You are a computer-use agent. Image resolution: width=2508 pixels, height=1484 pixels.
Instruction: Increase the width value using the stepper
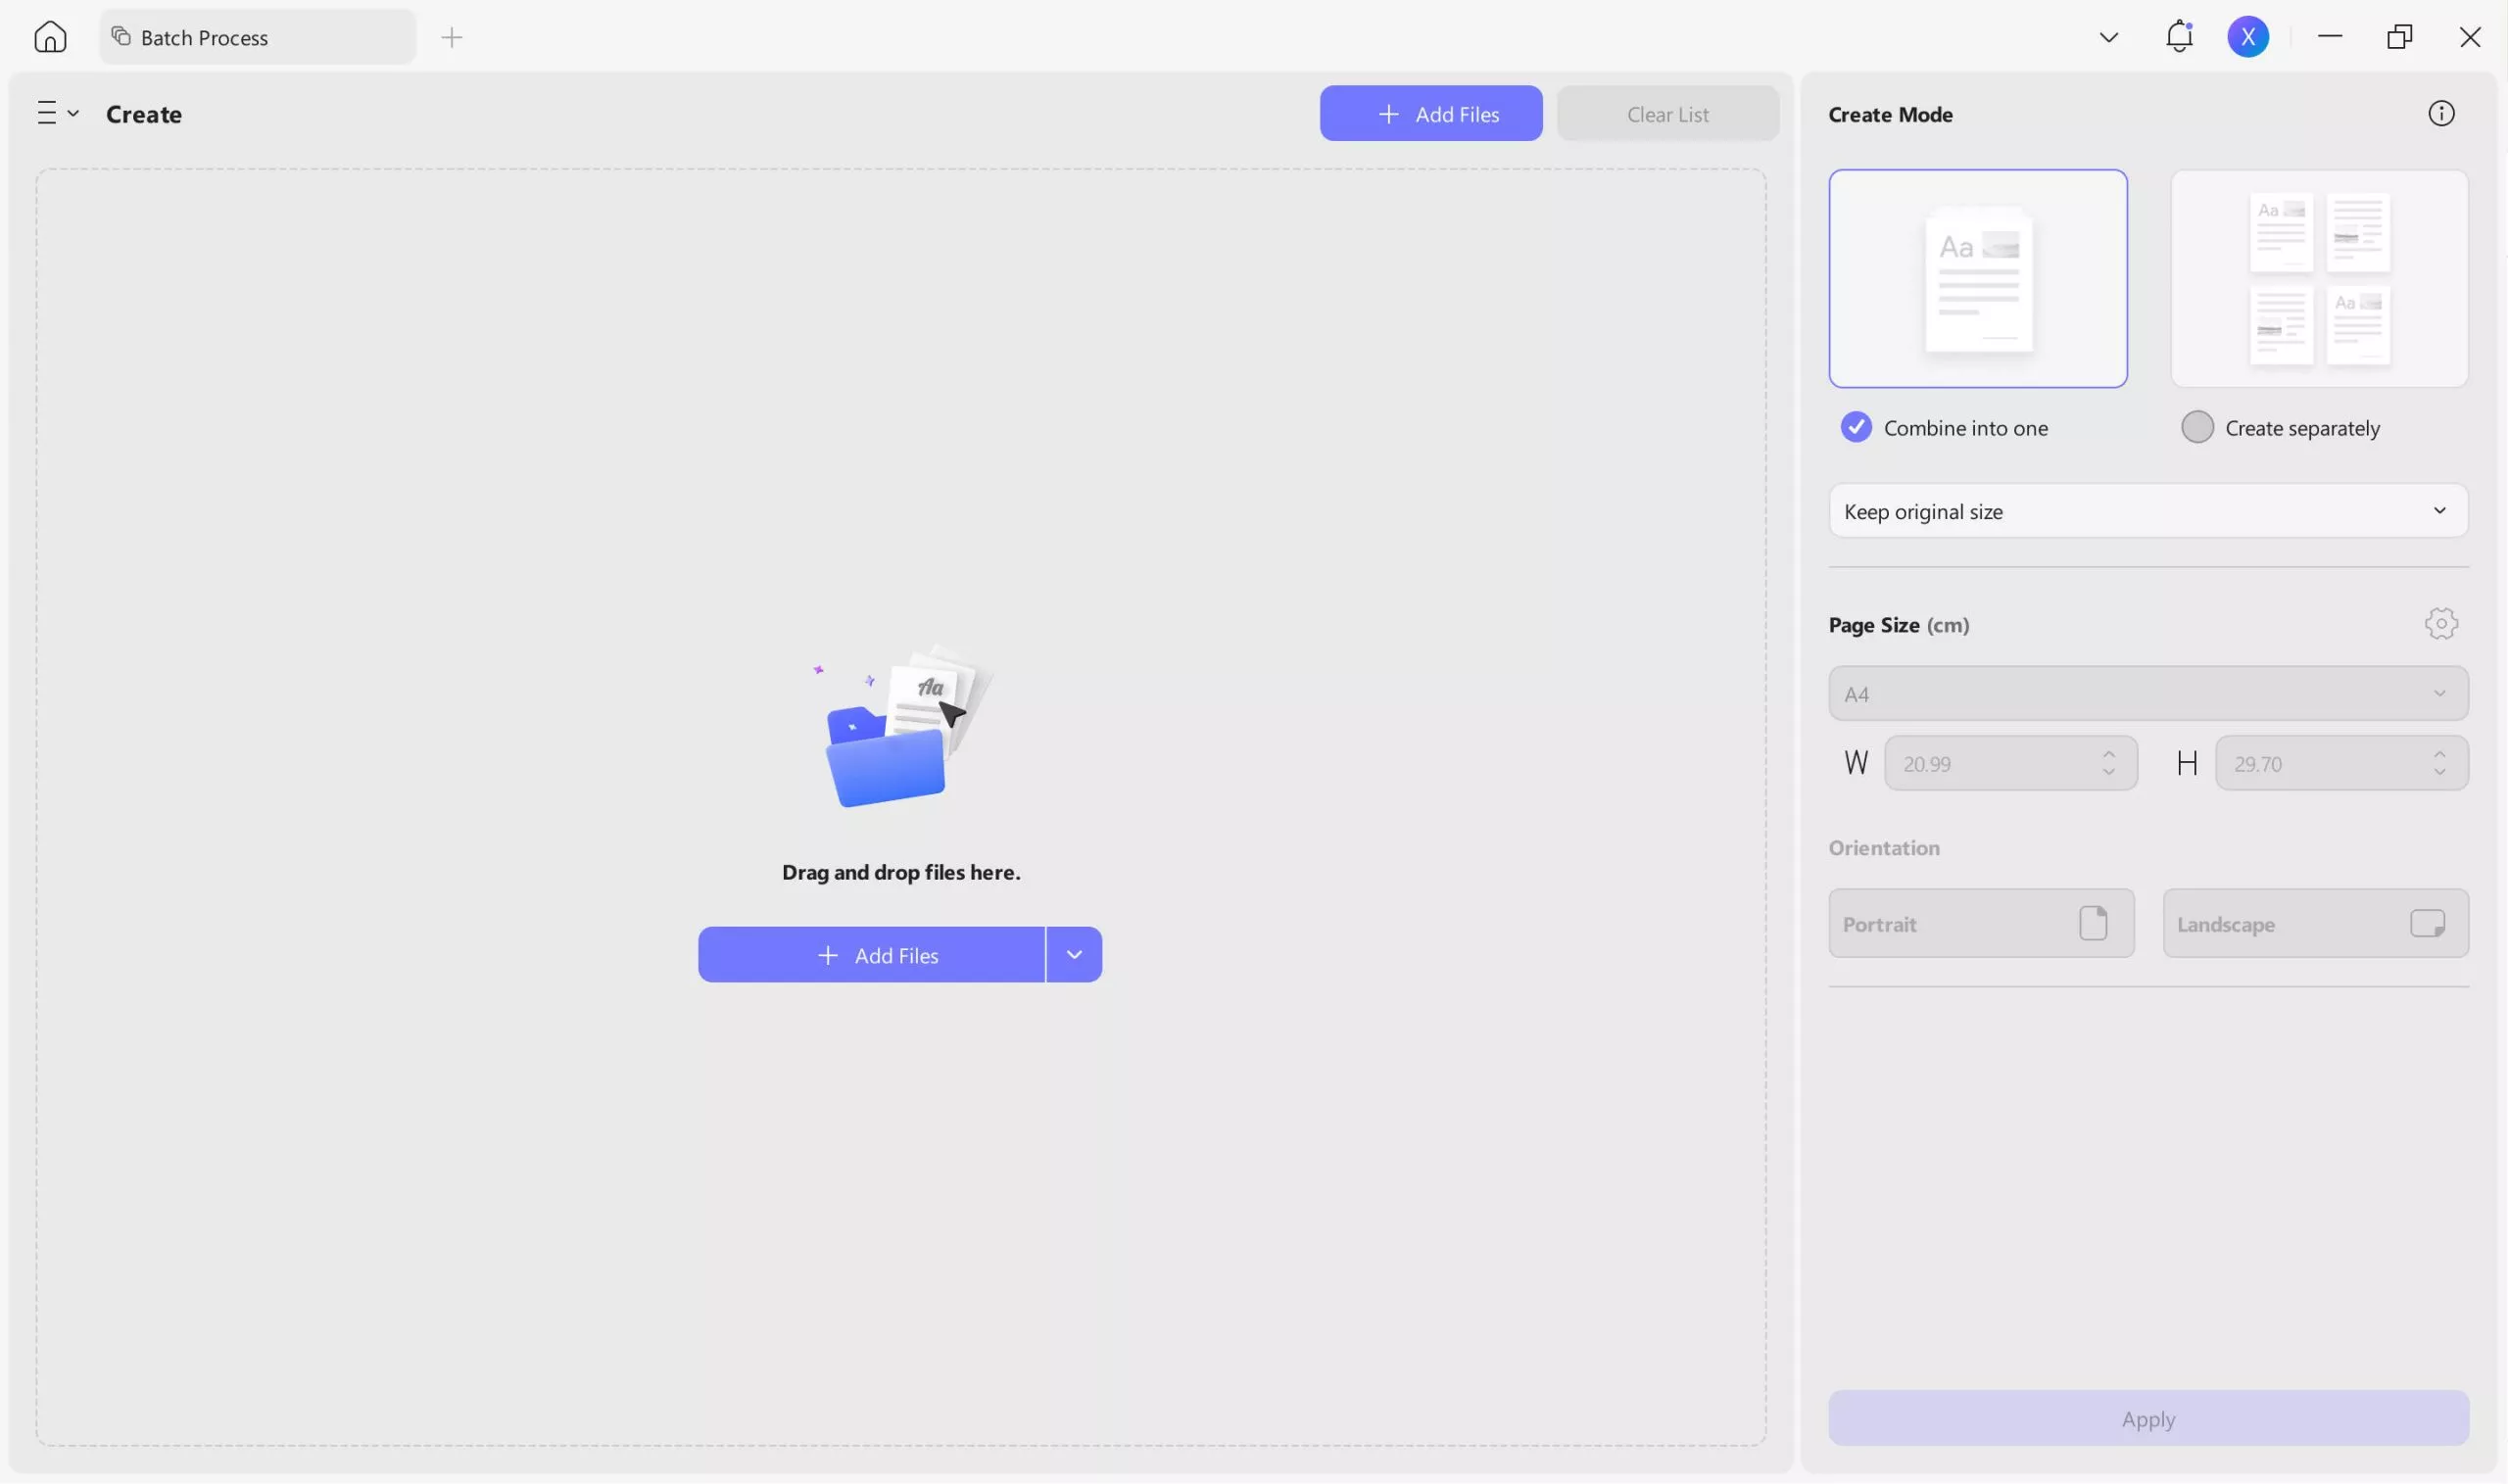pyautogui.click(x=2108, y=754)
